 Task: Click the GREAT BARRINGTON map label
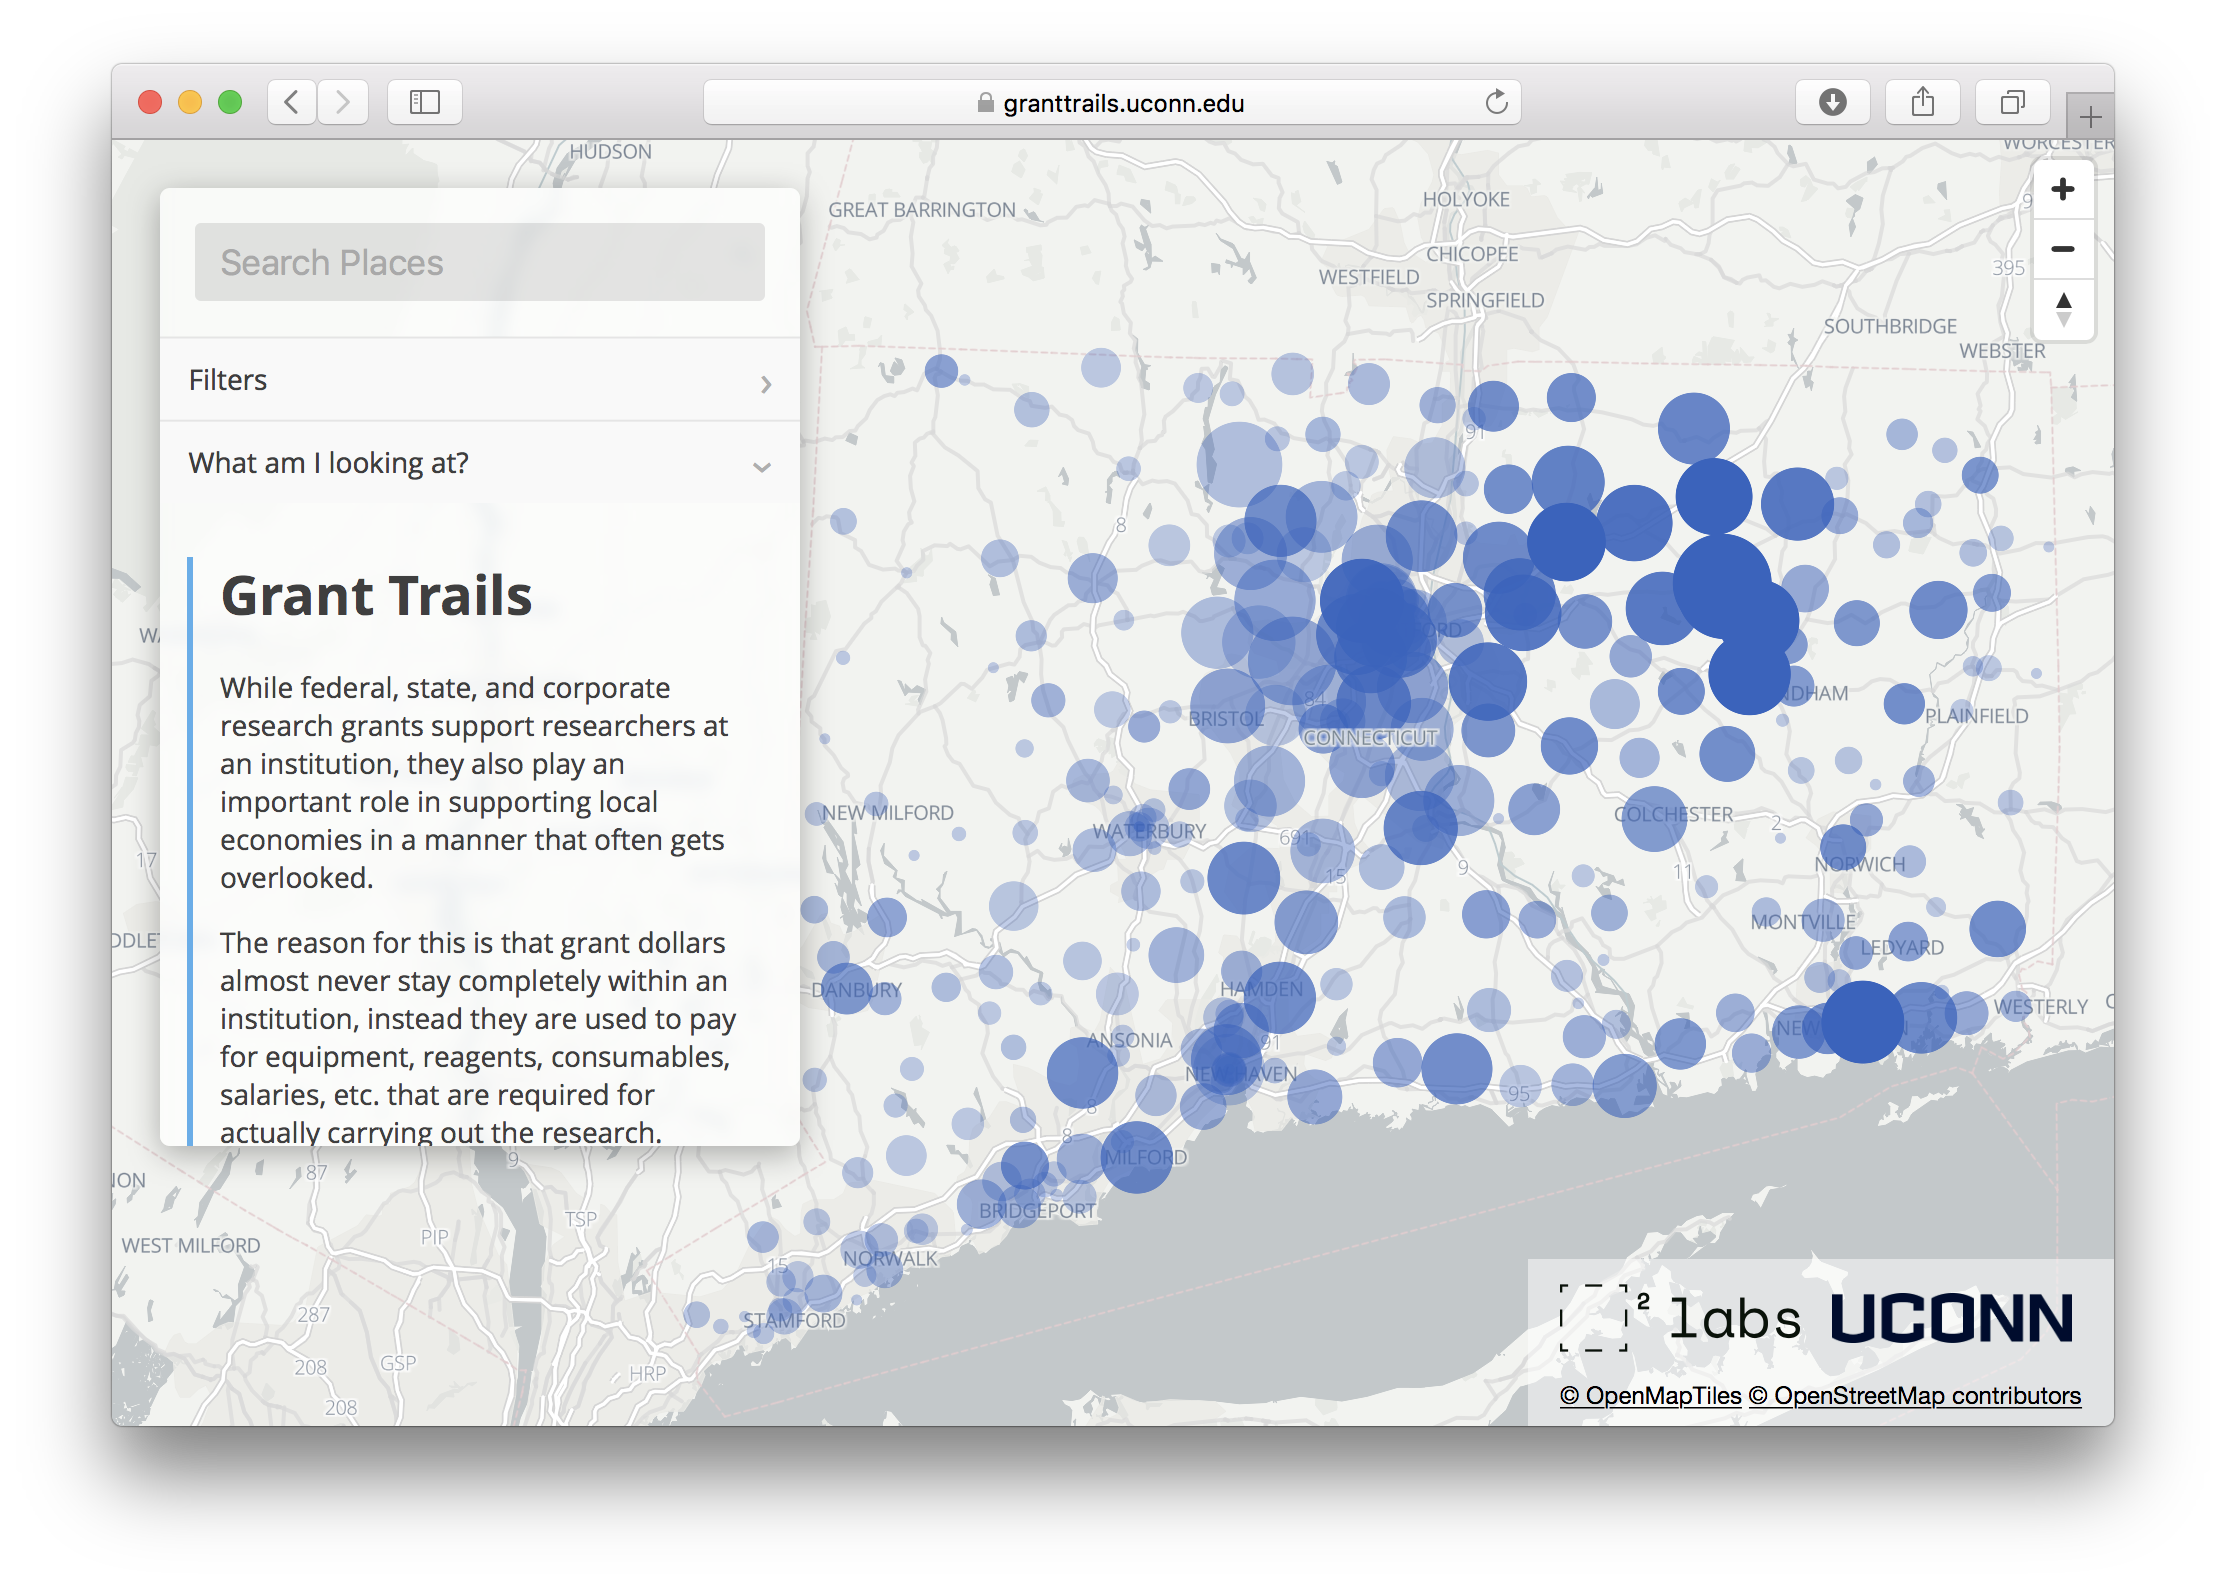coord(921,210)
